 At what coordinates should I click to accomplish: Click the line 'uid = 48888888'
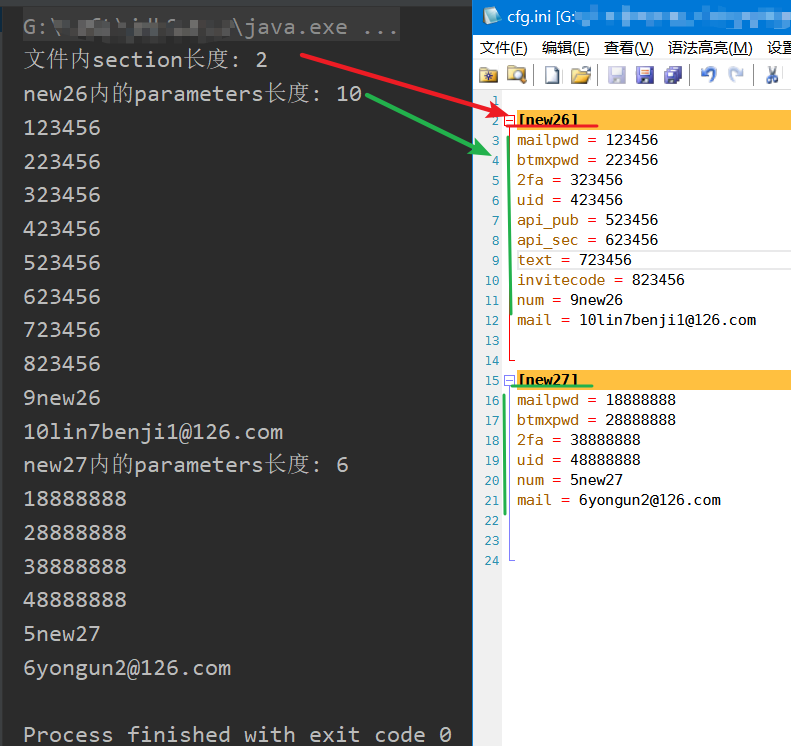click(579, 460)
